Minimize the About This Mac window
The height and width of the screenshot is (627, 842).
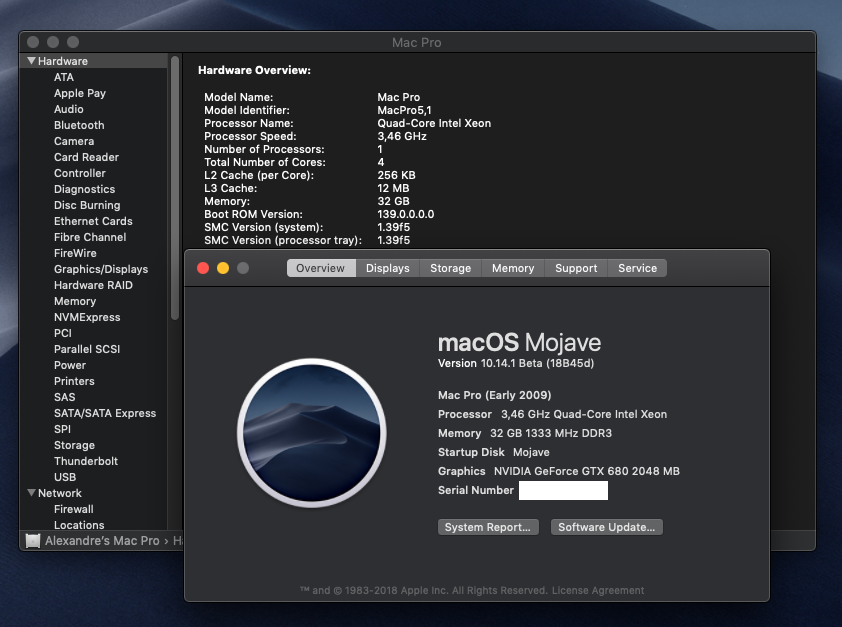click(223, 268)
